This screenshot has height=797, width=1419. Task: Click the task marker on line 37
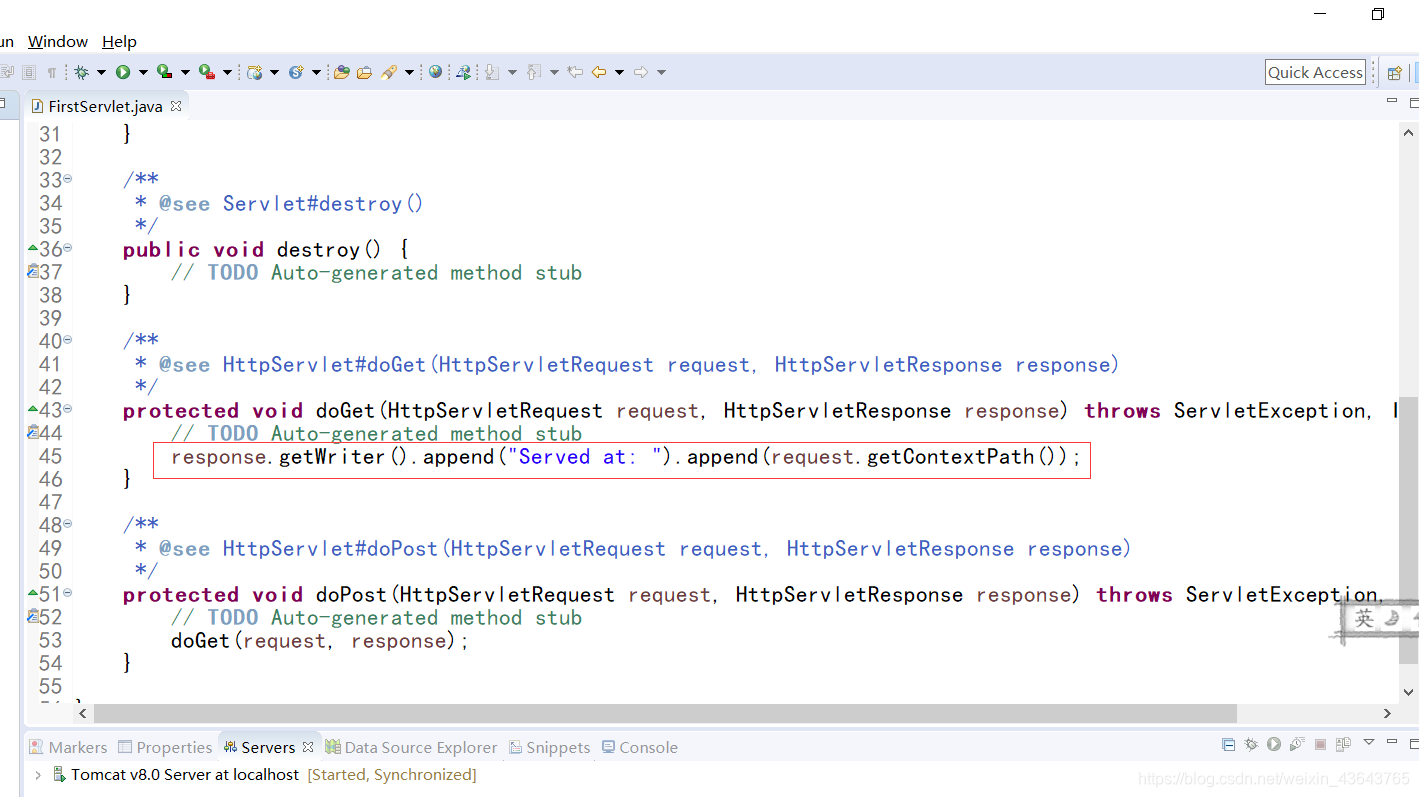[x=32, y=271]
